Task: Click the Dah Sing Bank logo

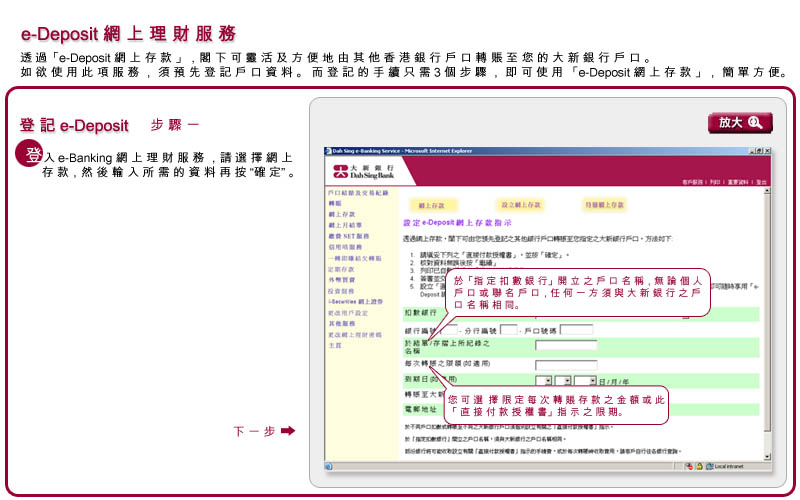Action: pyautogui.click(x=363, y=171)
